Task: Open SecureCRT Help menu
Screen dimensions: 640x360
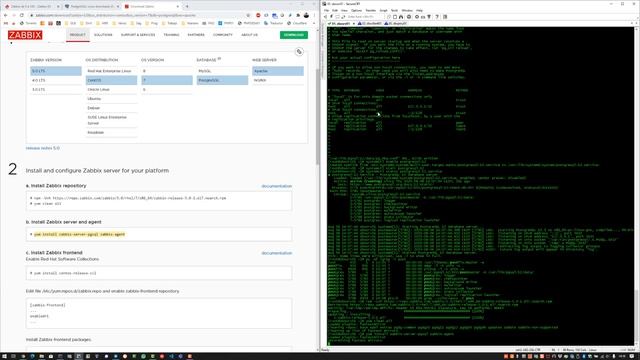Action: (x=420, y=10)
